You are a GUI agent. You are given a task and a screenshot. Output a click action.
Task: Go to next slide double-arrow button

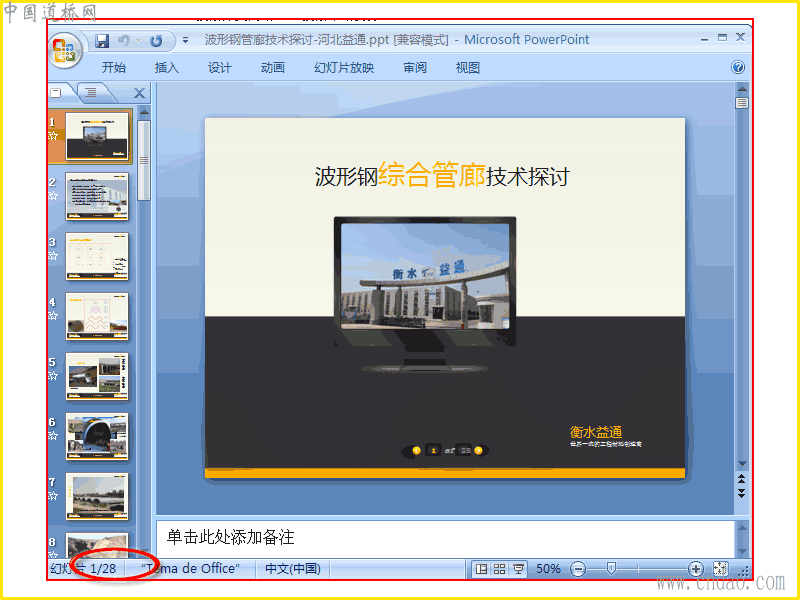(x=742, y=493)
